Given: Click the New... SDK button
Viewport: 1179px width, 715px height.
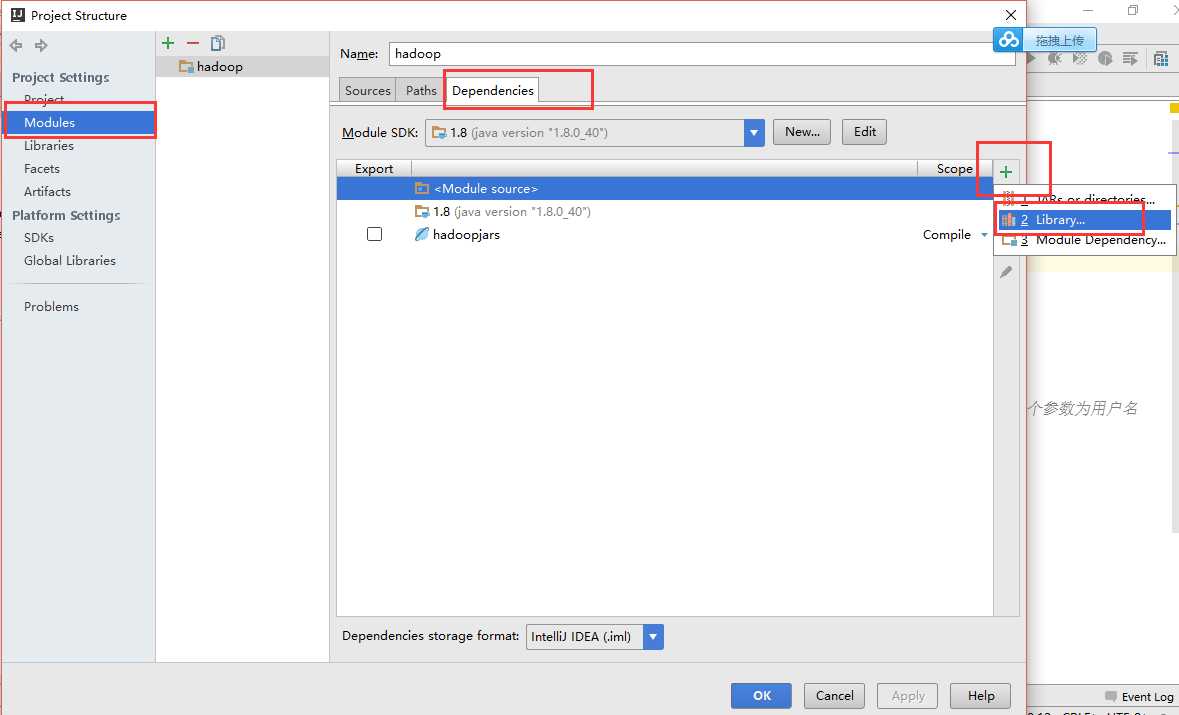Looking at the screenshot, I should pos(802,132).
